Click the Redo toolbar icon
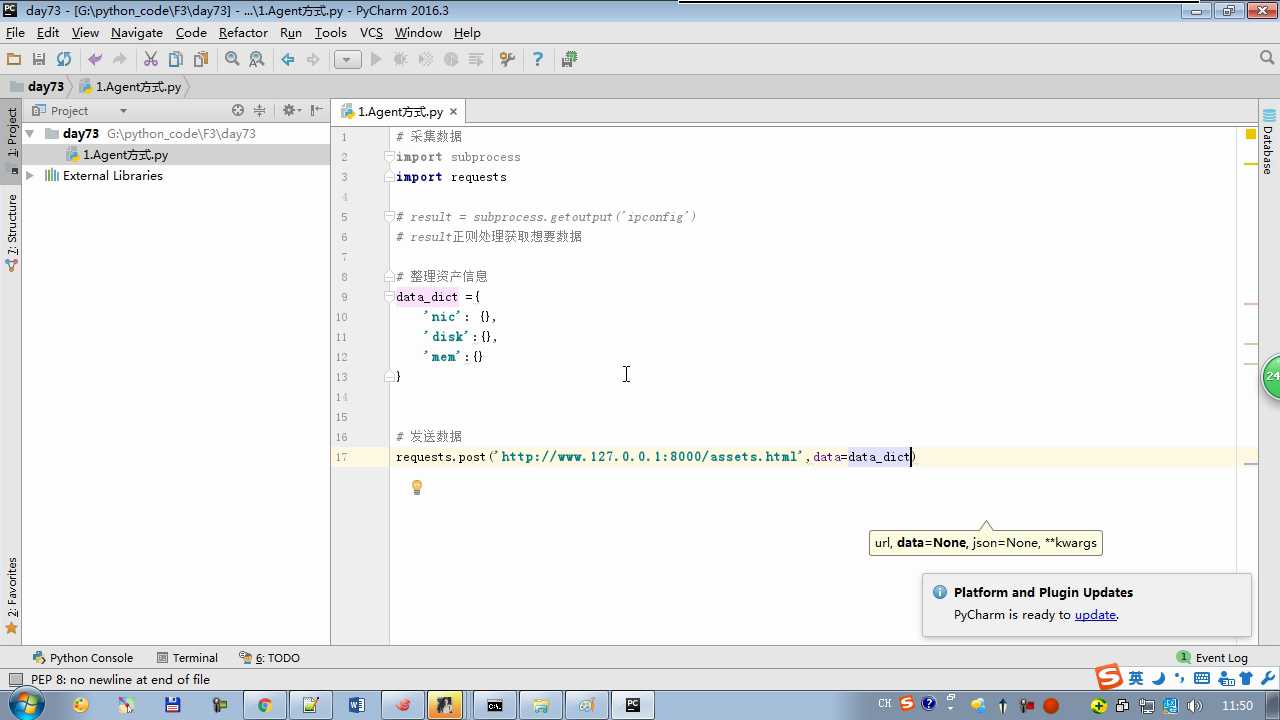Viewport: 1280px width, 720px height. click(120, 60)
